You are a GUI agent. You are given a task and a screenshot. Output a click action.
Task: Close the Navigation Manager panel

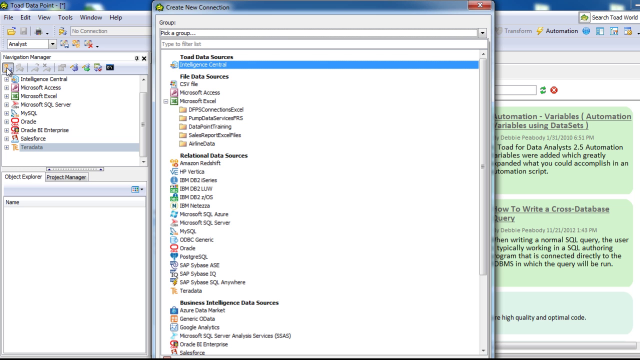click(144, 58)
